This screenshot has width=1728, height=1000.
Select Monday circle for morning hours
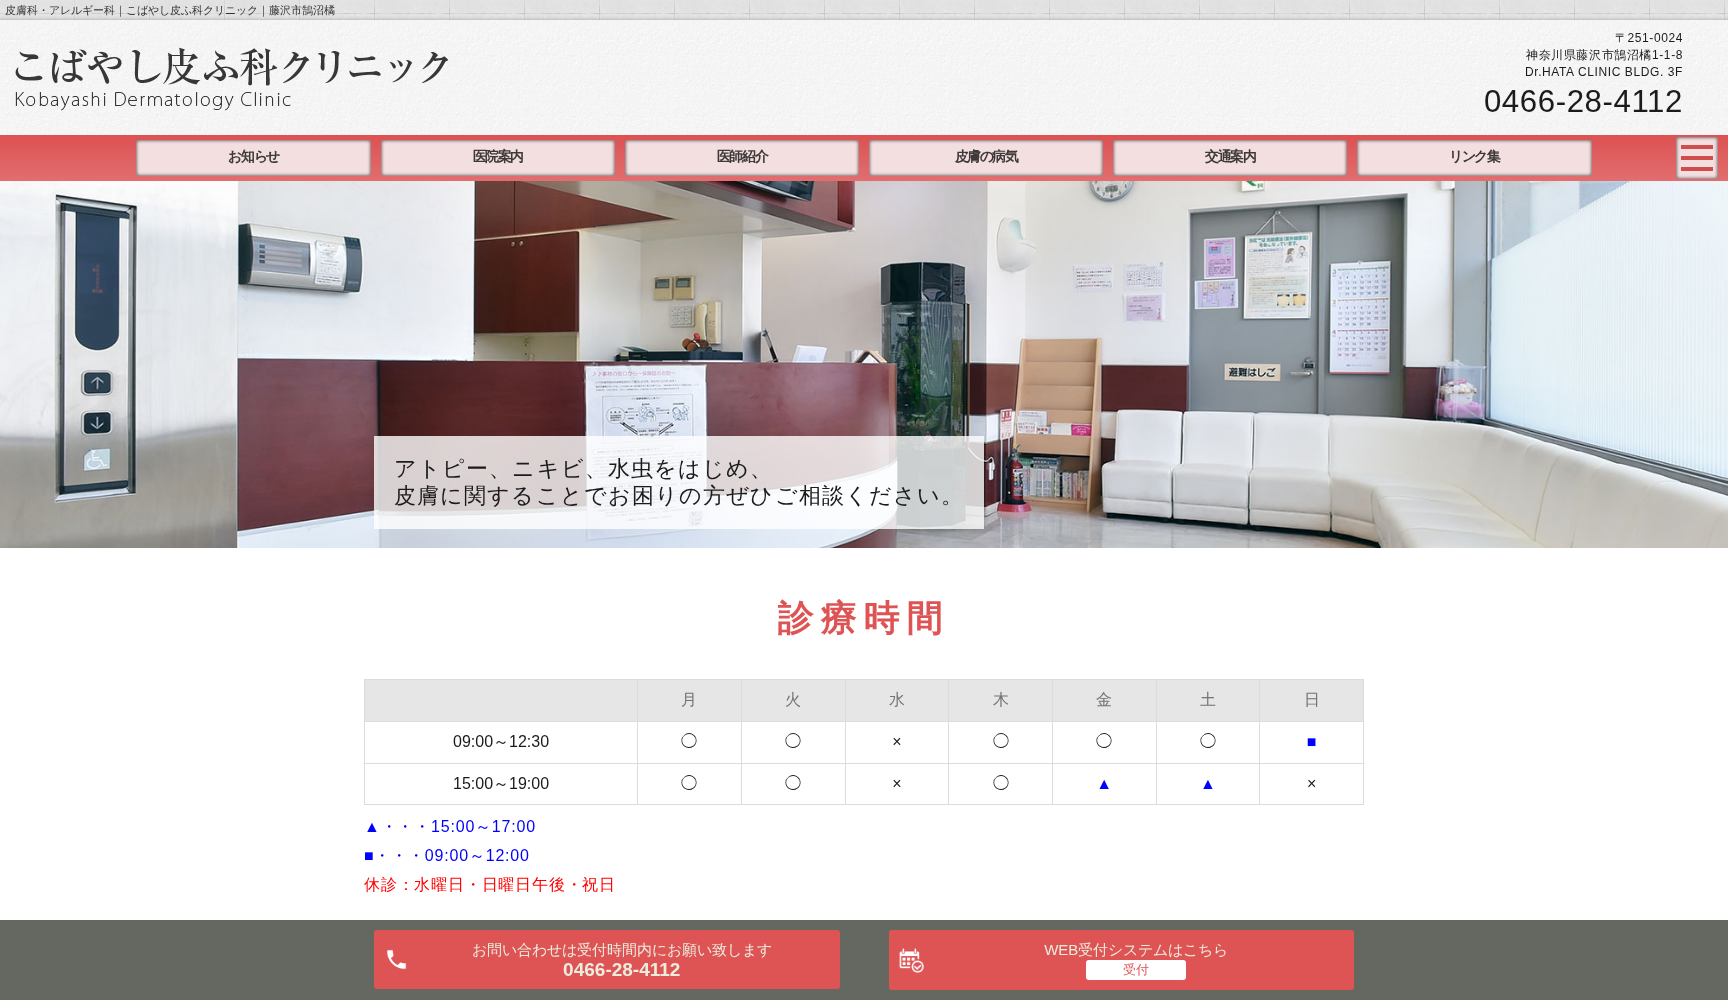[689, 741]
